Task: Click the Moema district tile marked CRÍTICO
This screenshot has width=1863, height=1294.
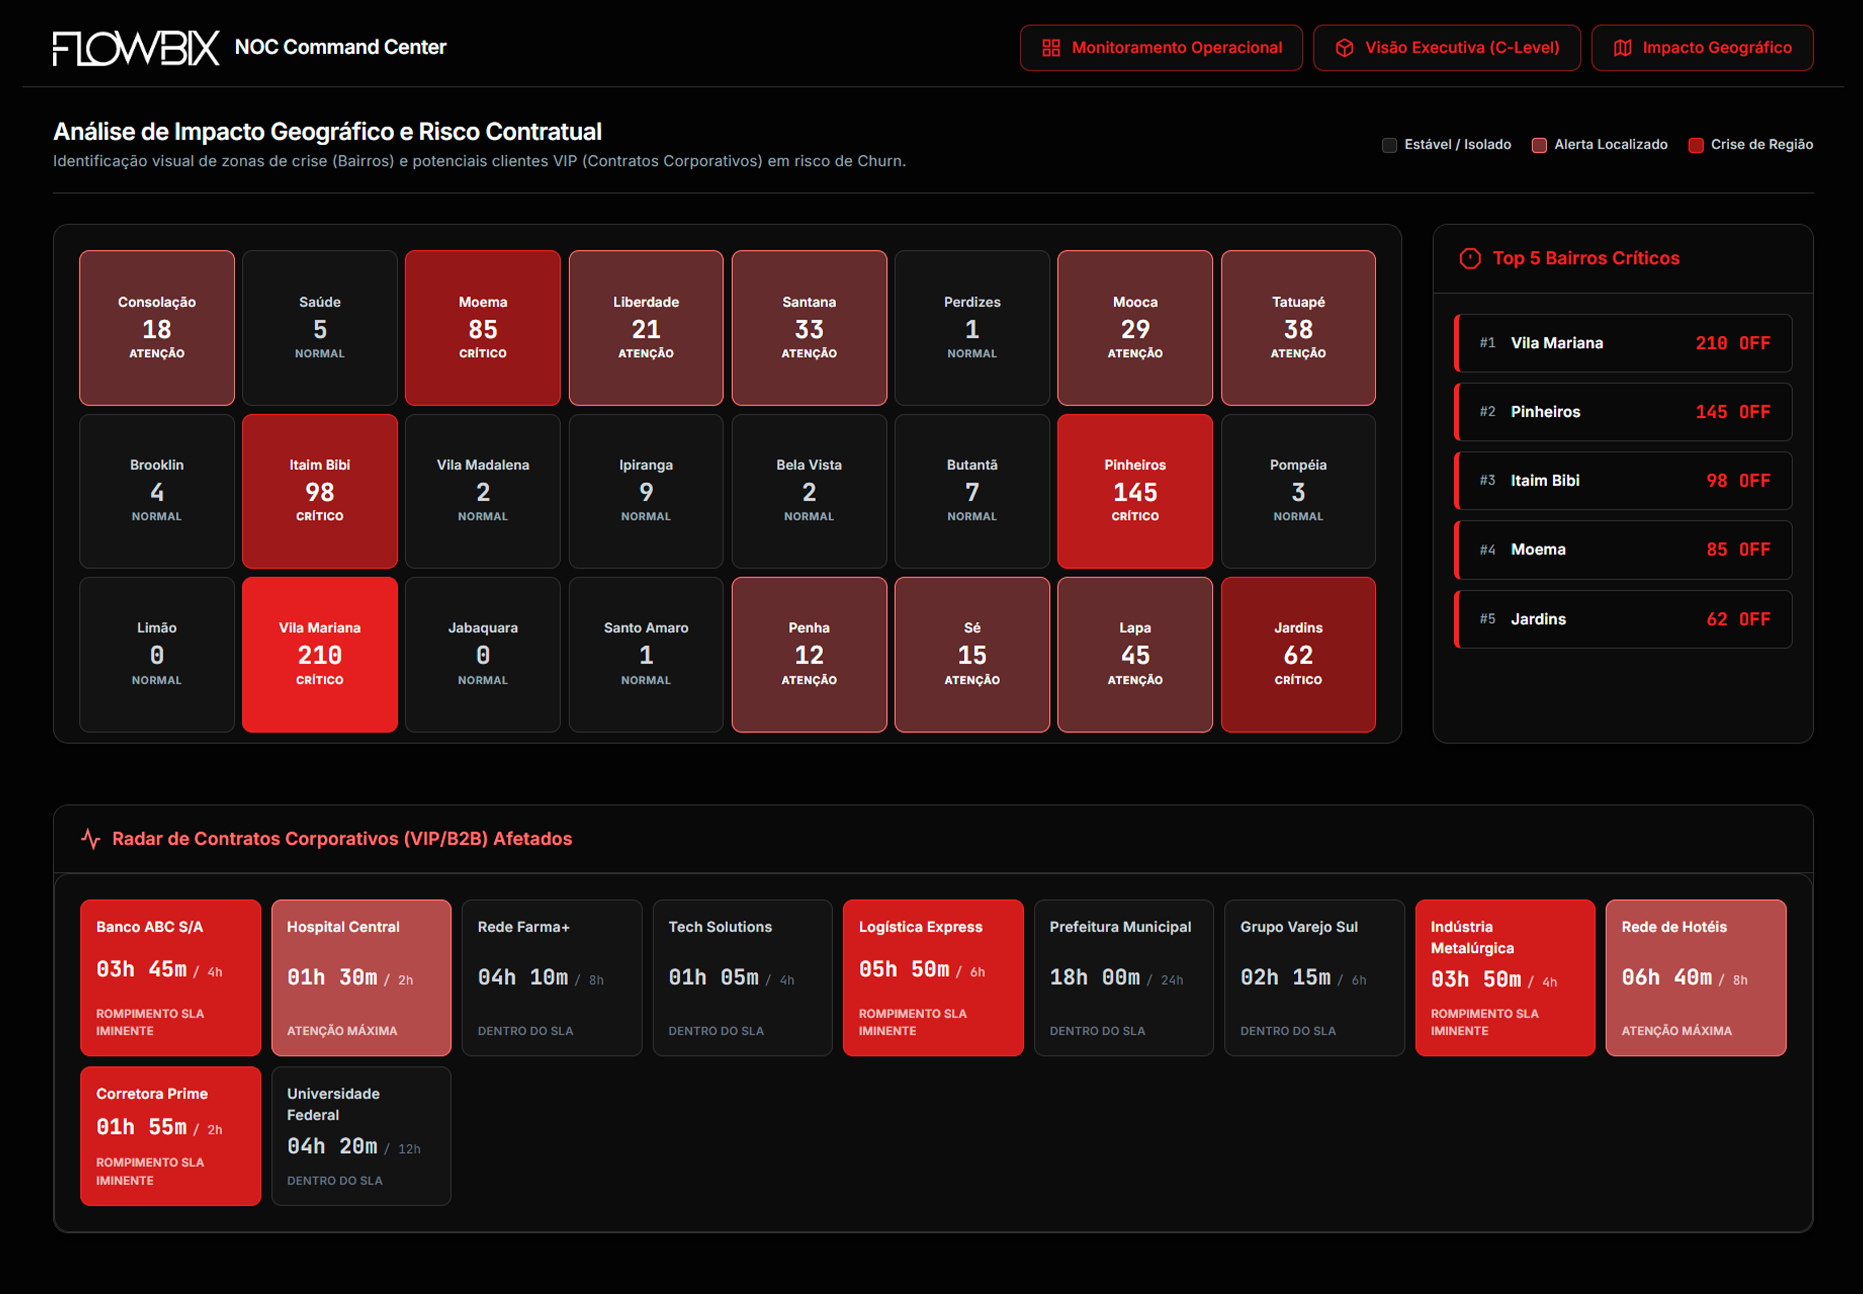Action: (x=482, y=327)
